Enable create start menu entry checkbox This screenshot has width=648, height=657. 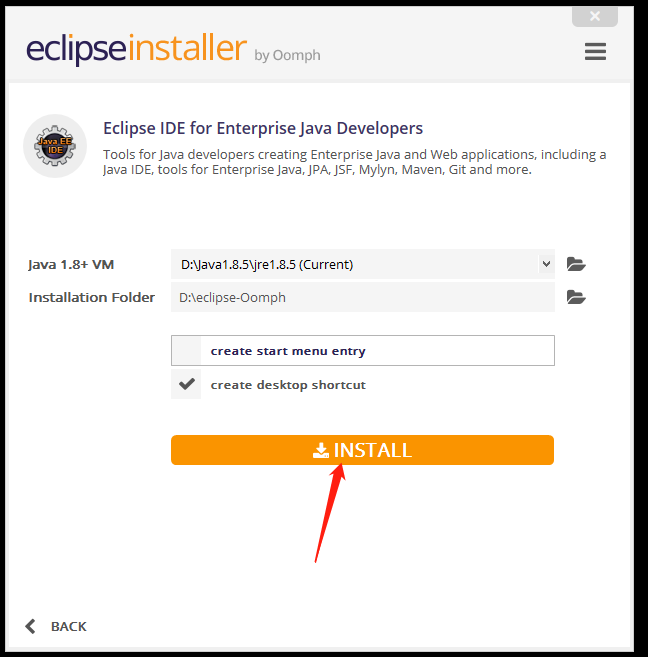pos(186,351)
